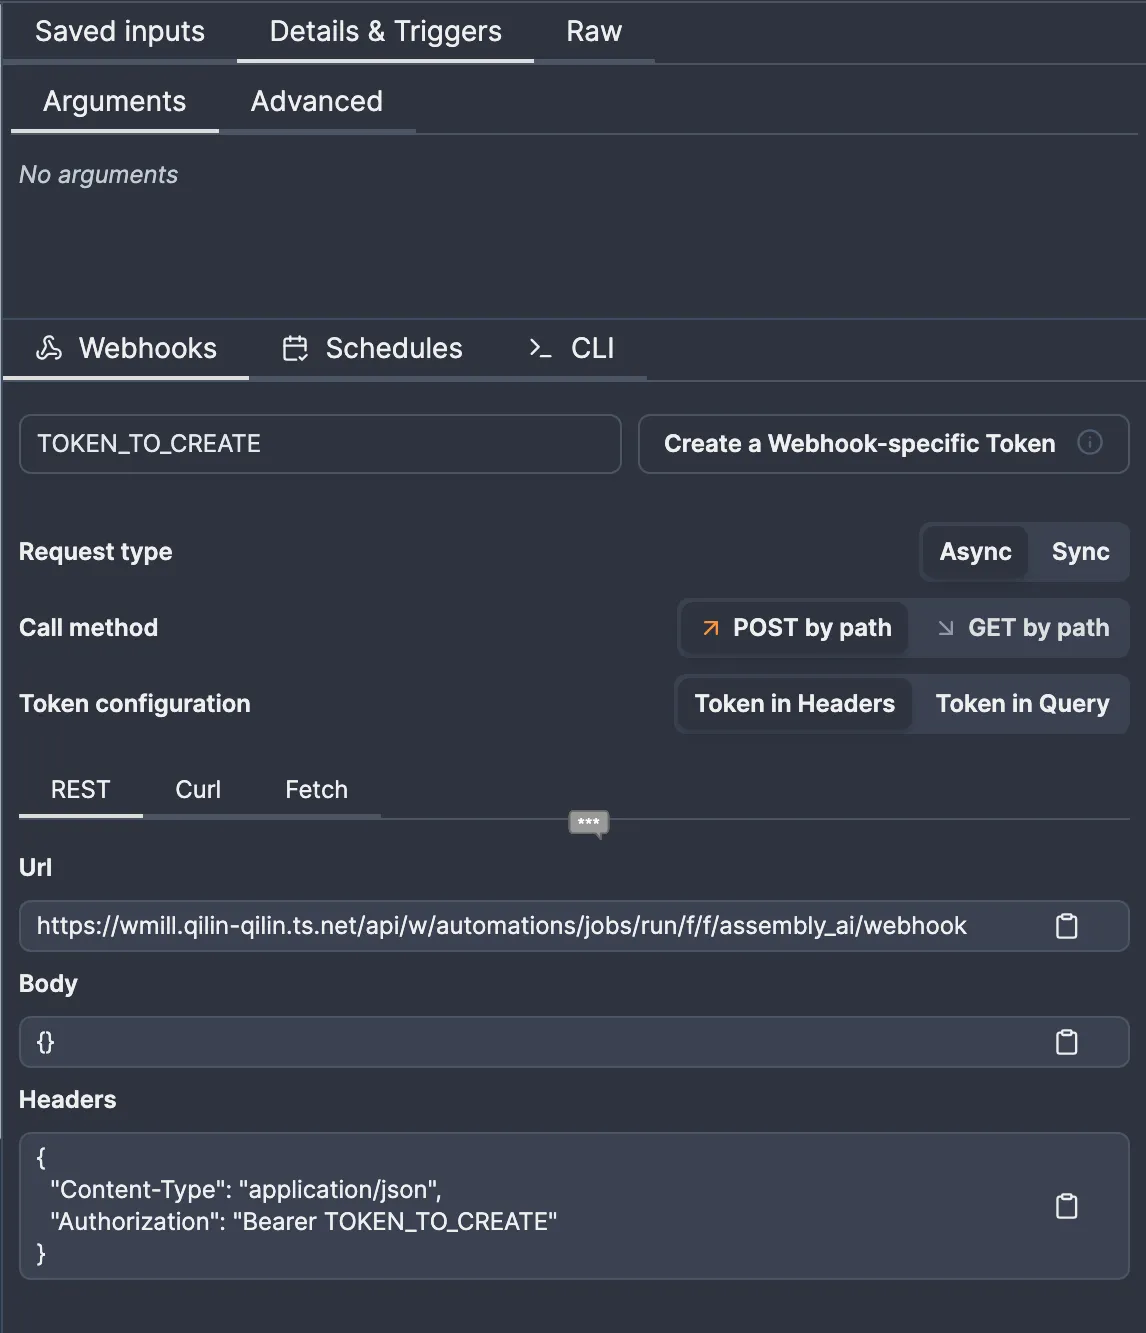
Task: Open the Webhooks tab
Action: click(127, 348)
